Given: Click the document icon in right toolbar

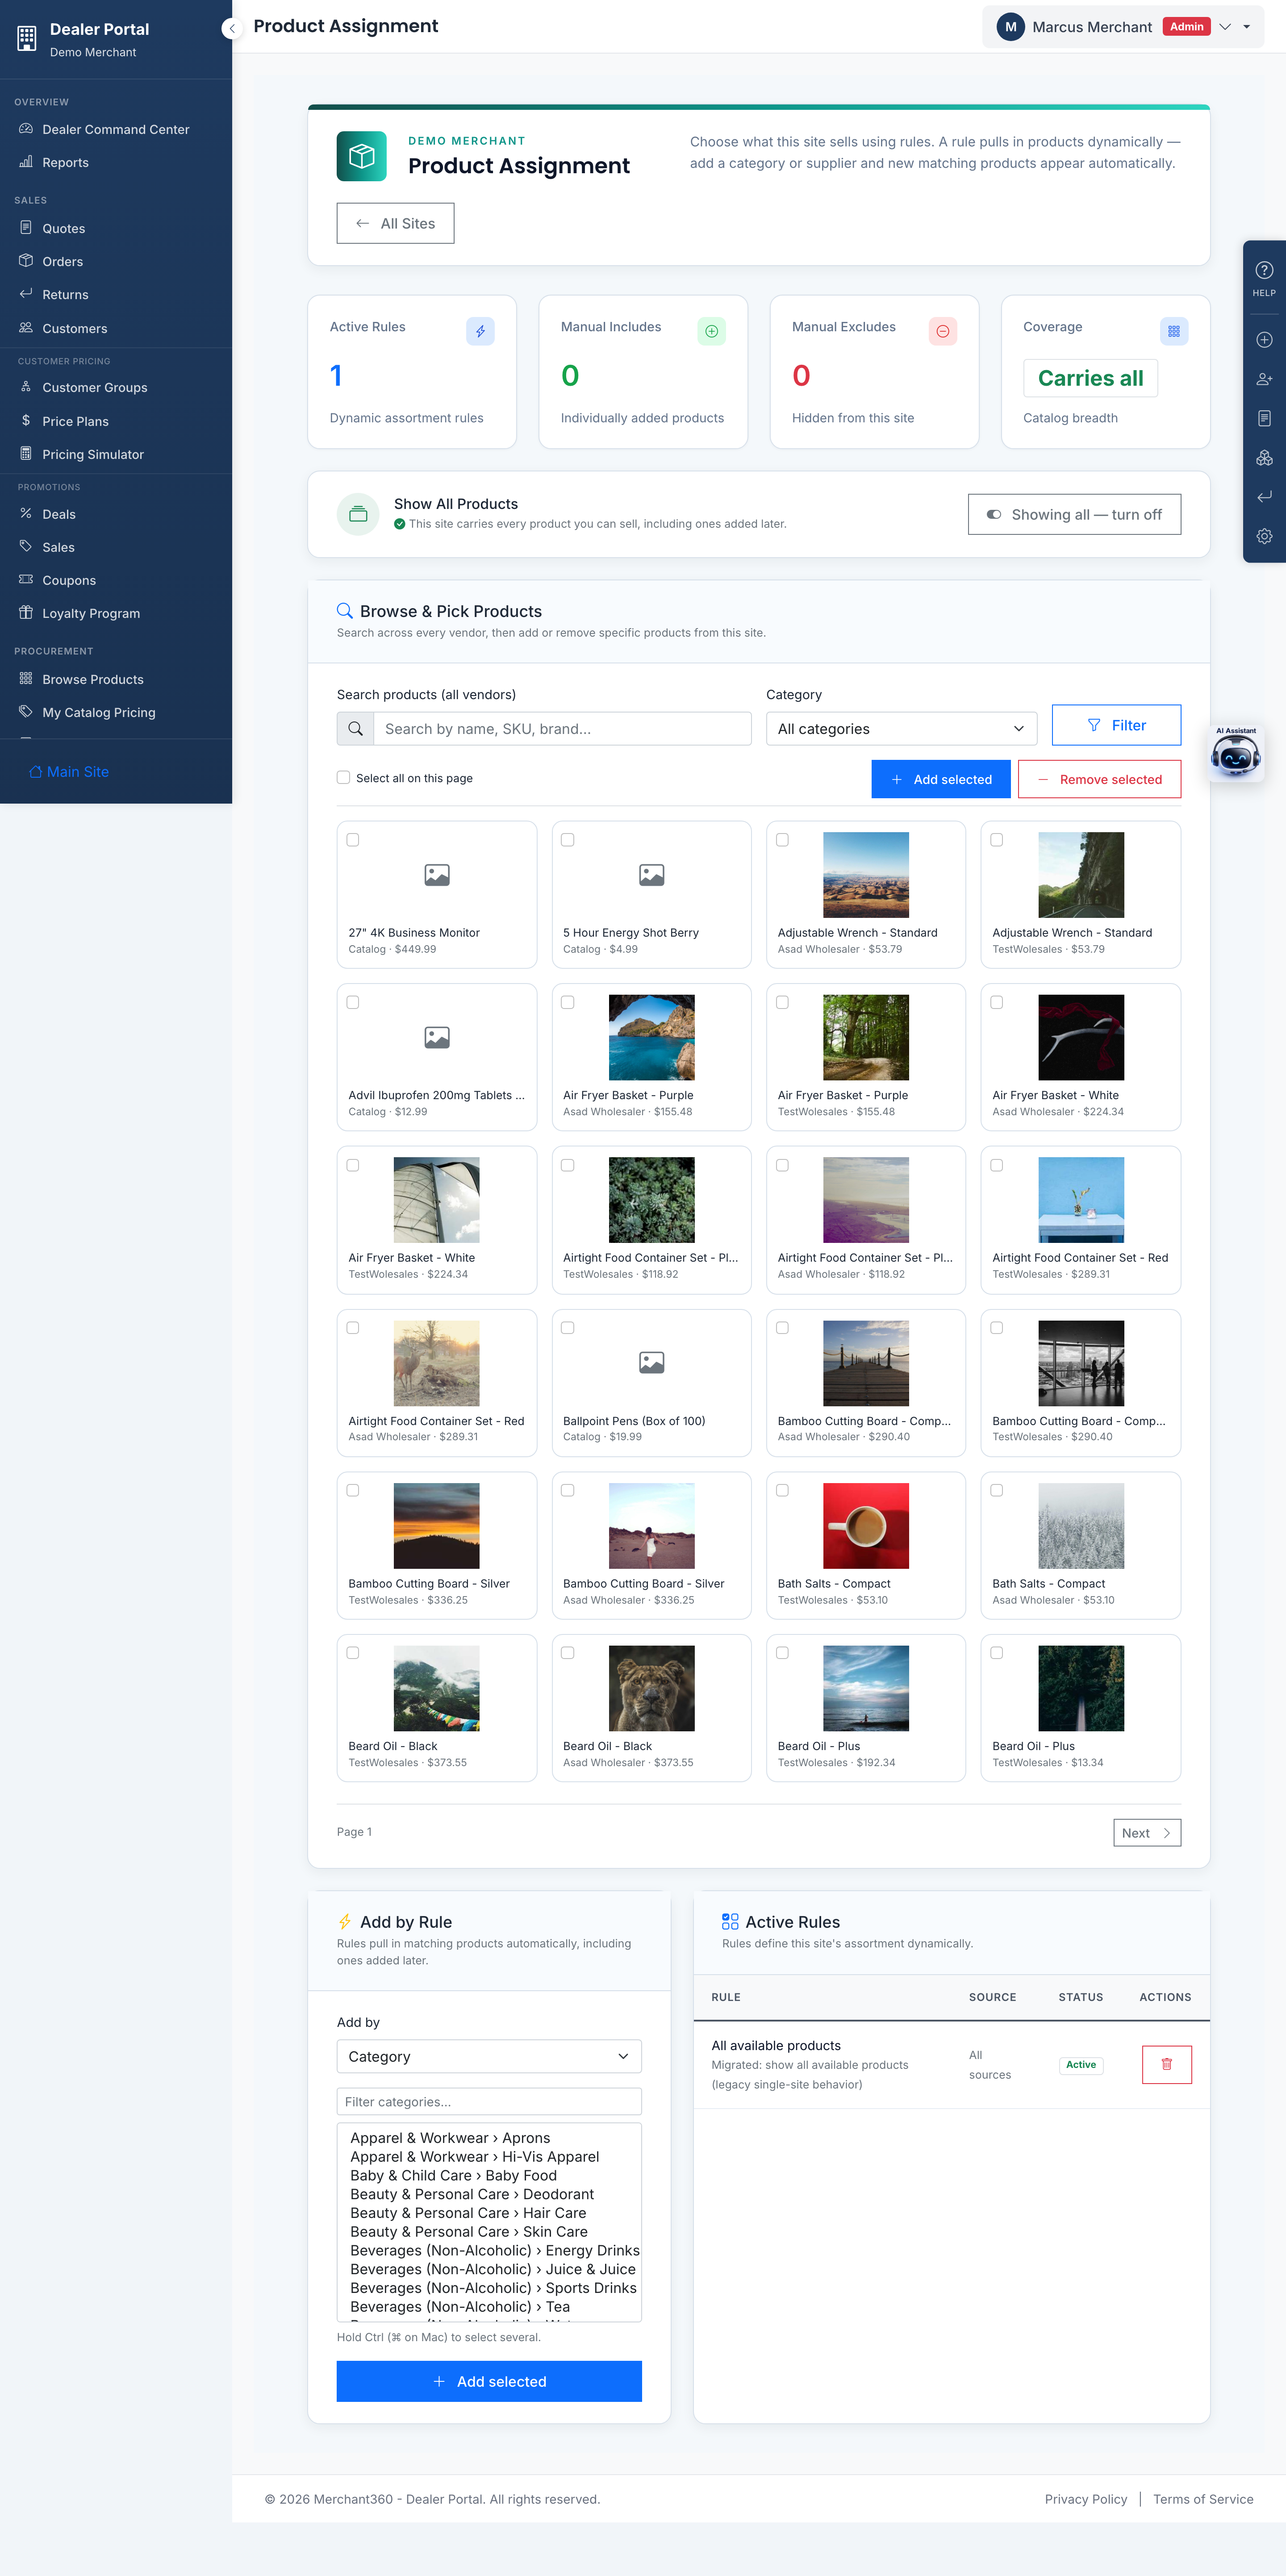Looking at the screenshot, I should point(1264,418).
